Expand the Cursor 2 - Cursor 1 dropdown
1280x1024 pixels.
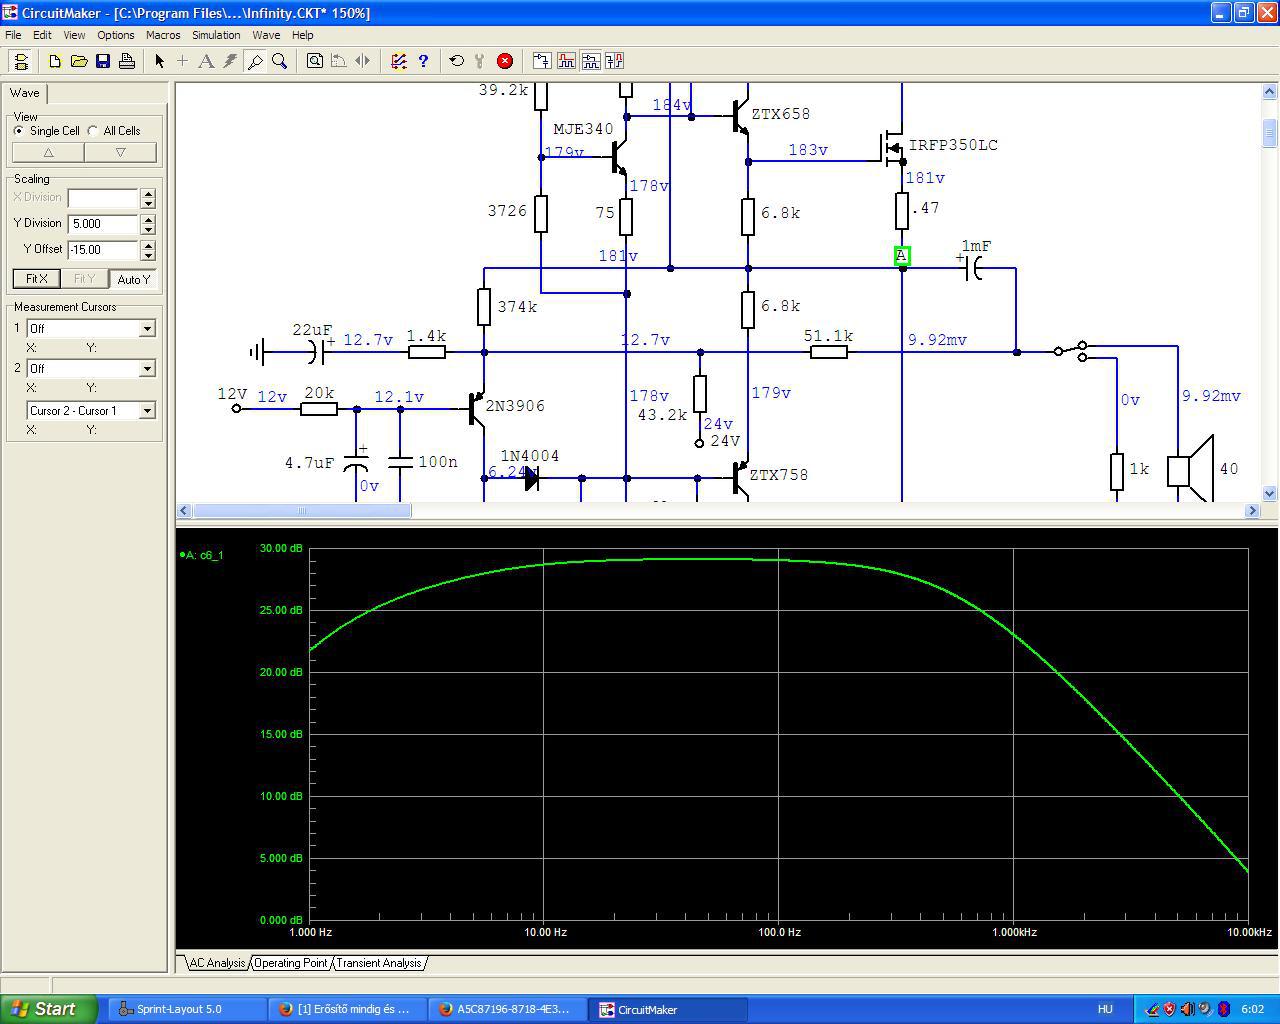click(147, 411)
